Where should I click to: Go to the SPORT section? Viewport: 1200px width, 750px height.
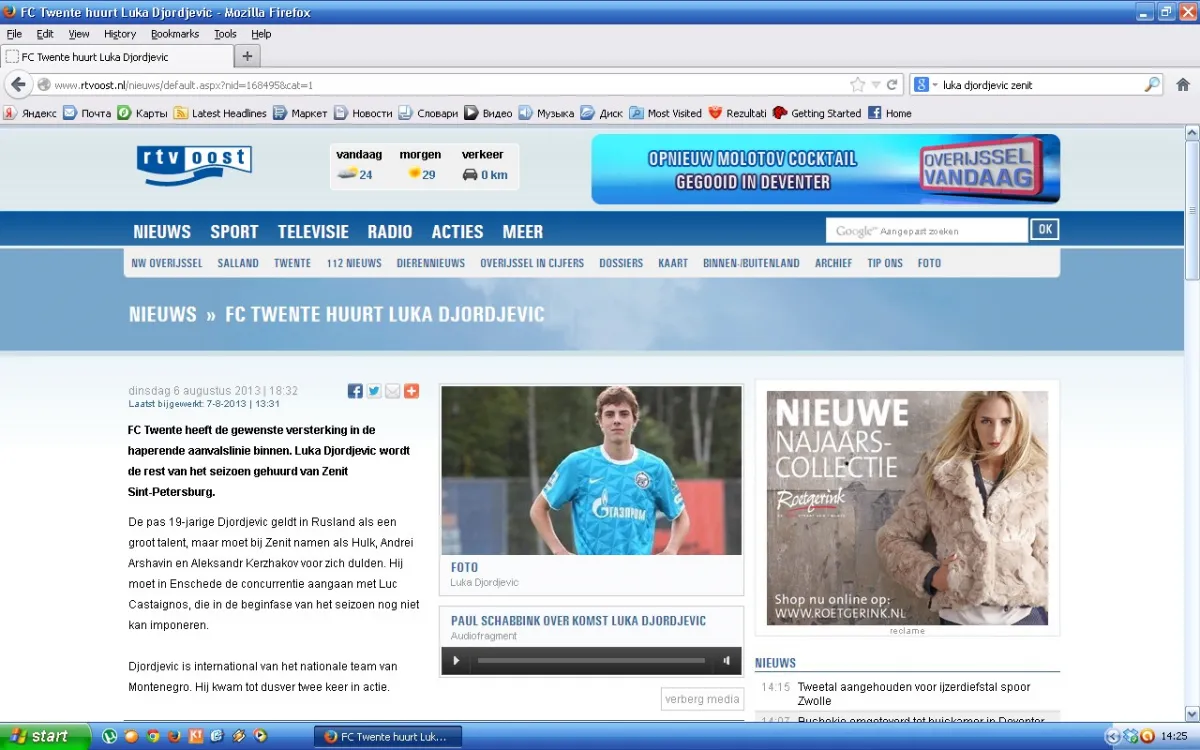pos(234,232)
